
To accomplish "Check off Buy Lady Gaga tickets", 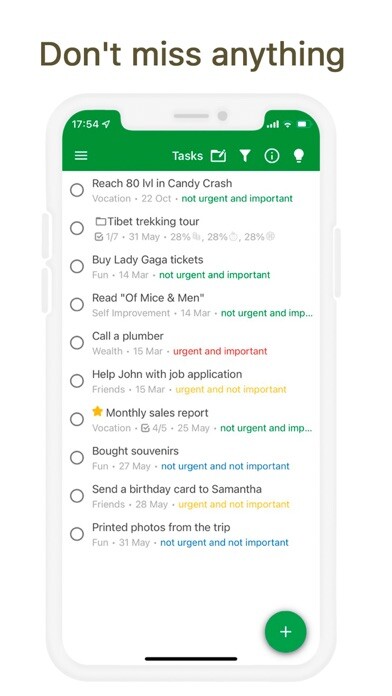I will point(77,266).
